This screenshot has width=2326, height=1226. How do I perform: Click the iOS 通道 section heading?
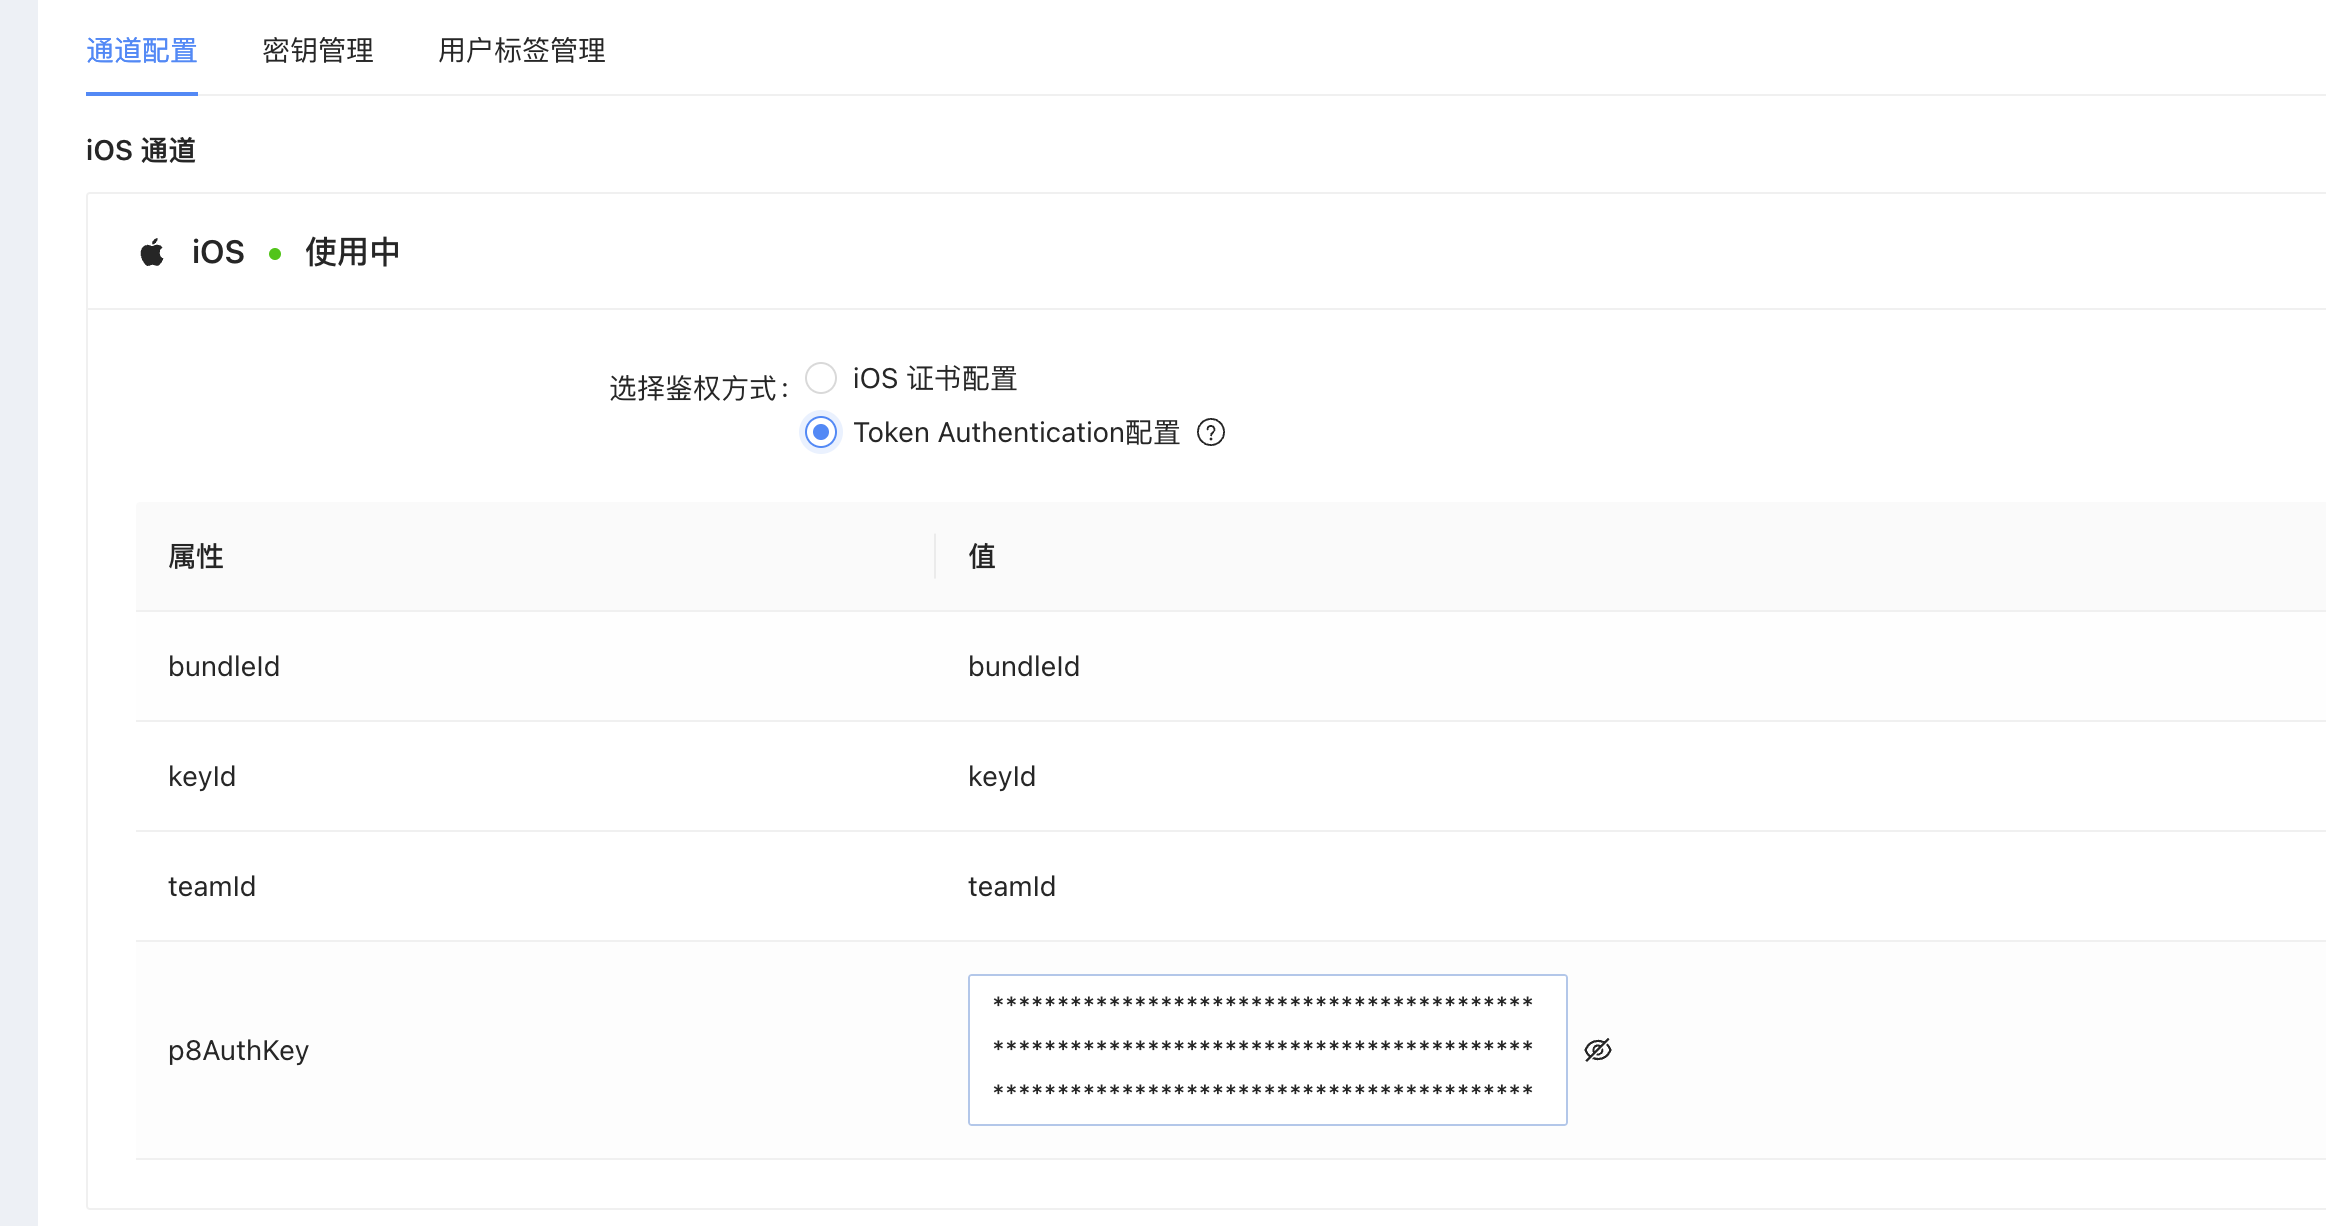[141, 150]
